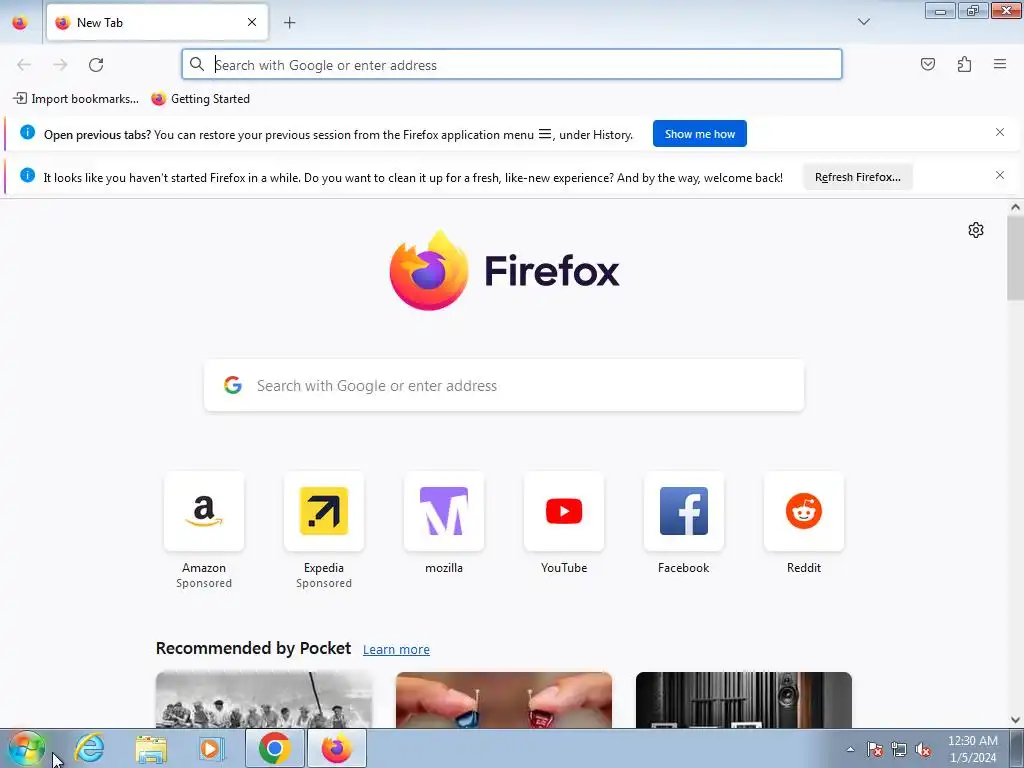Click the address bar magnifier icon

[x=197, y=64]
